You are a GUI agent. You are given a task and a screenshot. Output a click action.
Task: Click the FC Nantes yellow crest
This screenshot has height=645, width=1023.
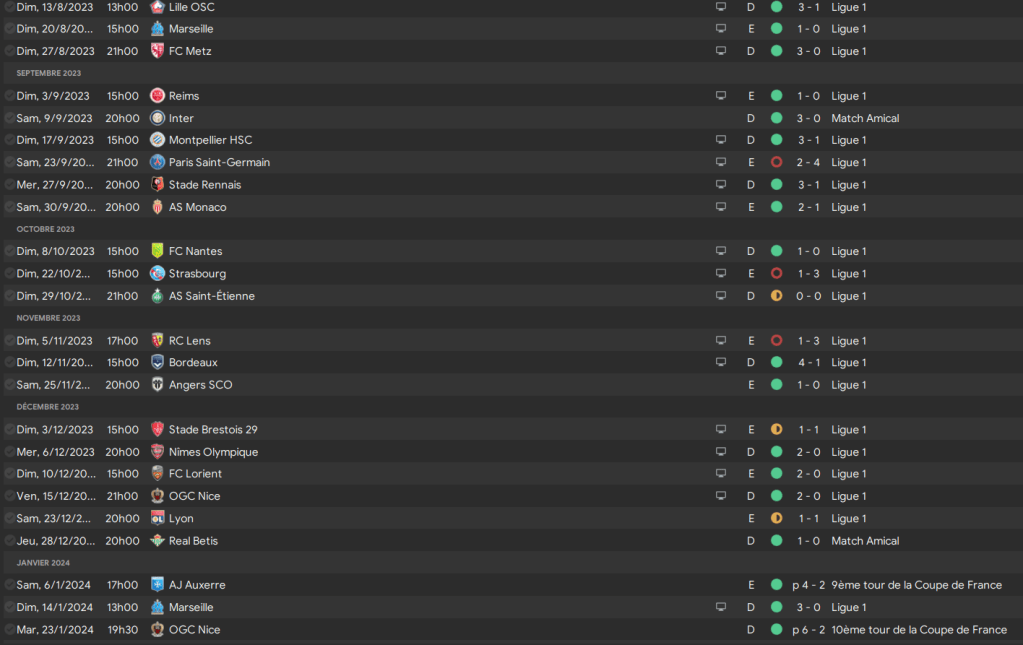pyautogui.click(x=157, y=251)
